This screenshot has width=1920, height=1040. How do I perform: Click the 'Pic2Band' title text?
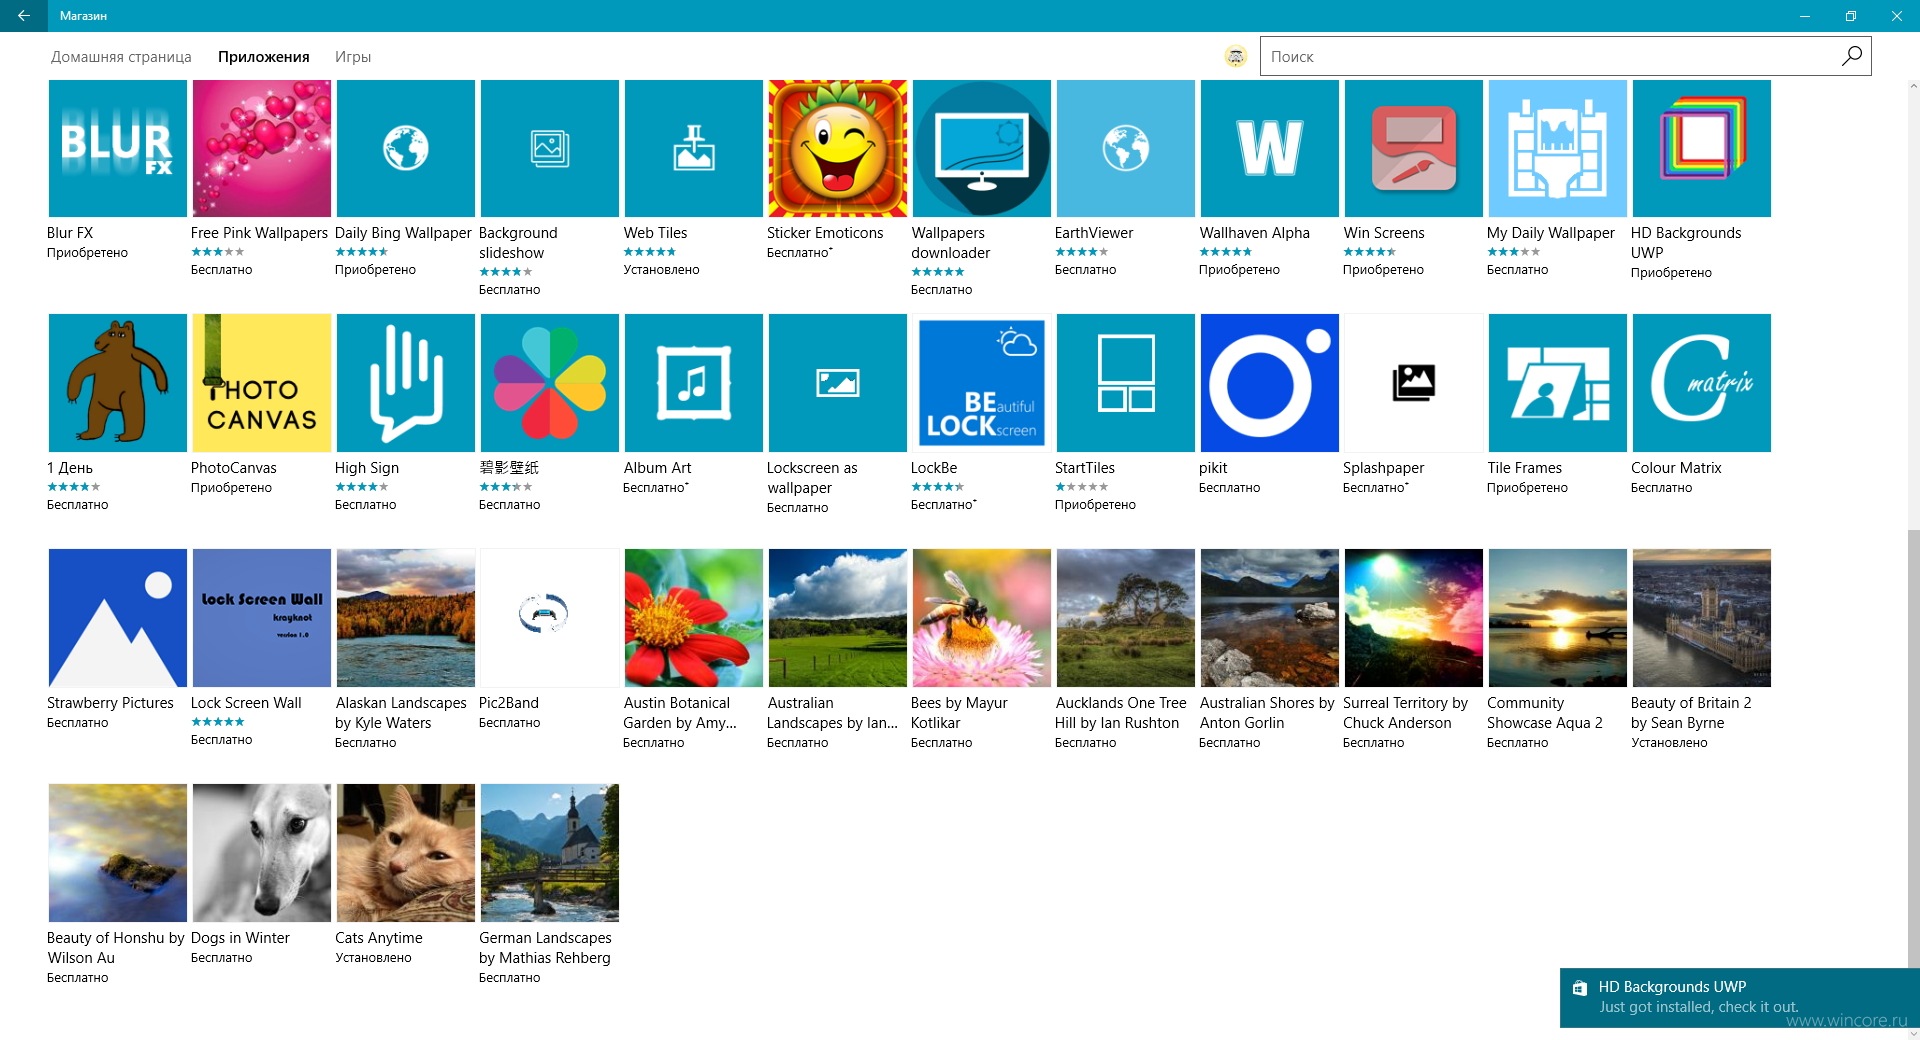[508, 703]
